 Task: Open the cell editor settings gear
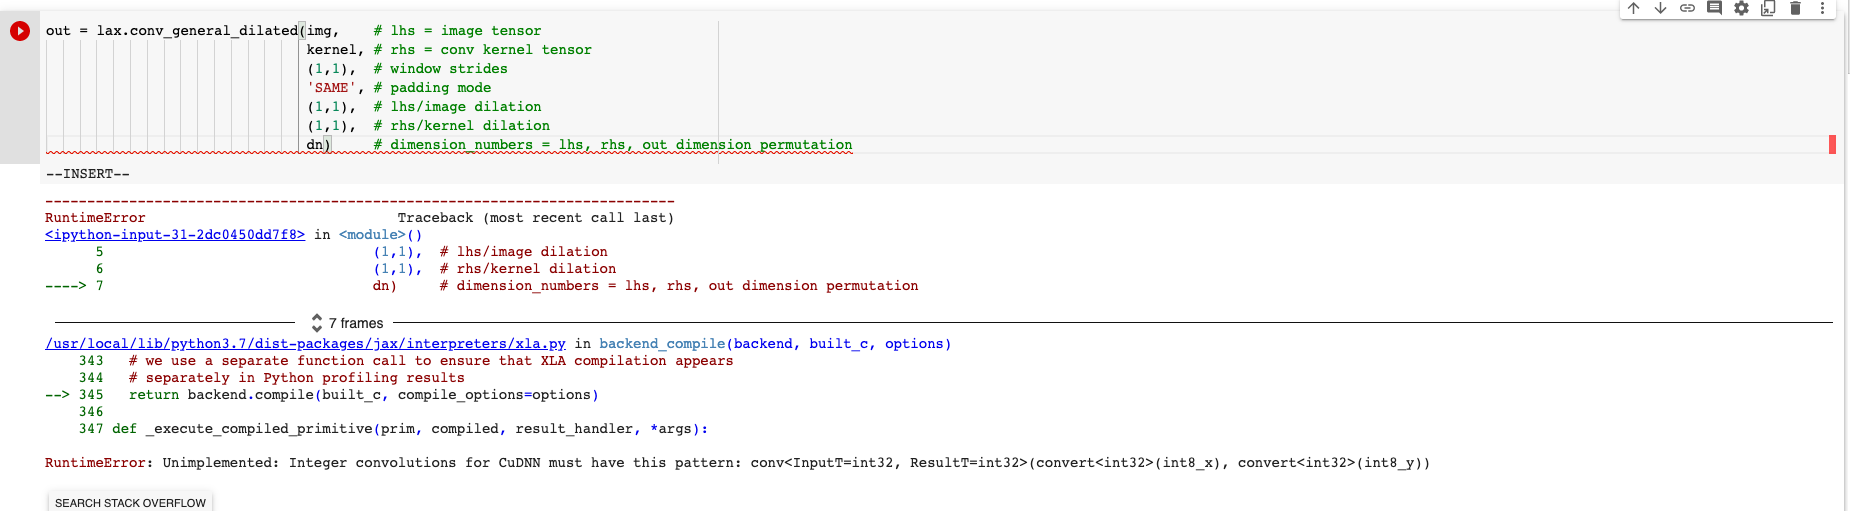pyautogui.click(x=1741, y=8)
